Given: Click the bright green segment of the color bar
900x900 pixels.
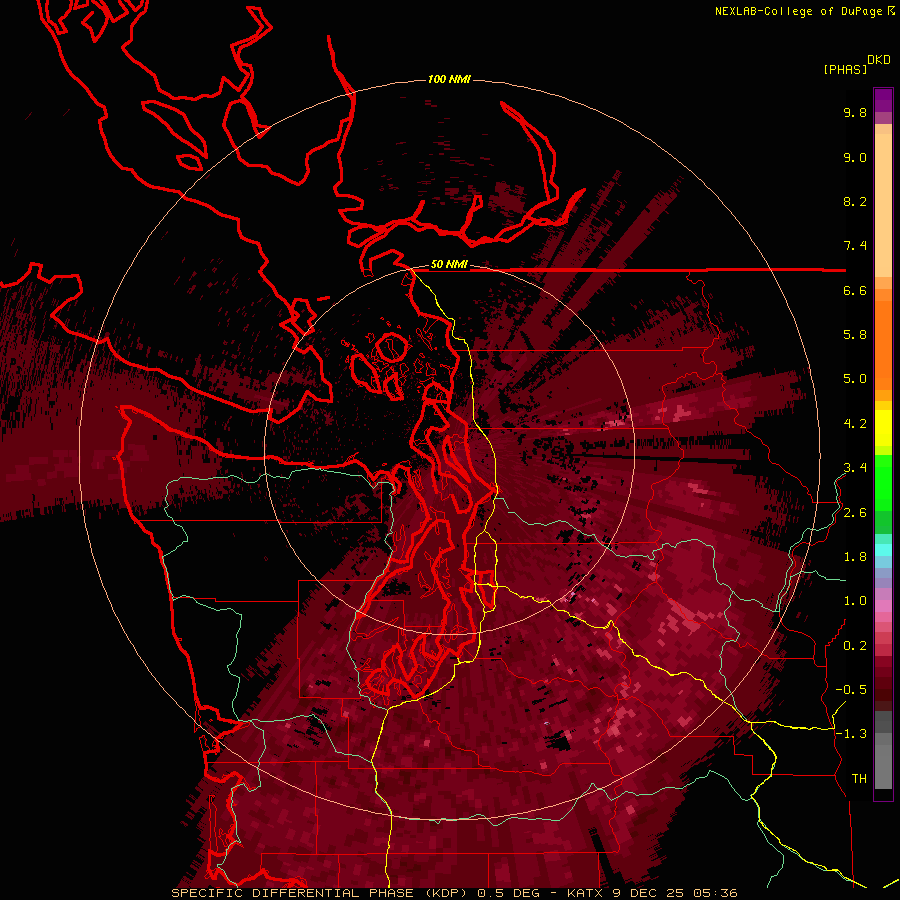Looking at the screenshot, I should coord(883,482).
